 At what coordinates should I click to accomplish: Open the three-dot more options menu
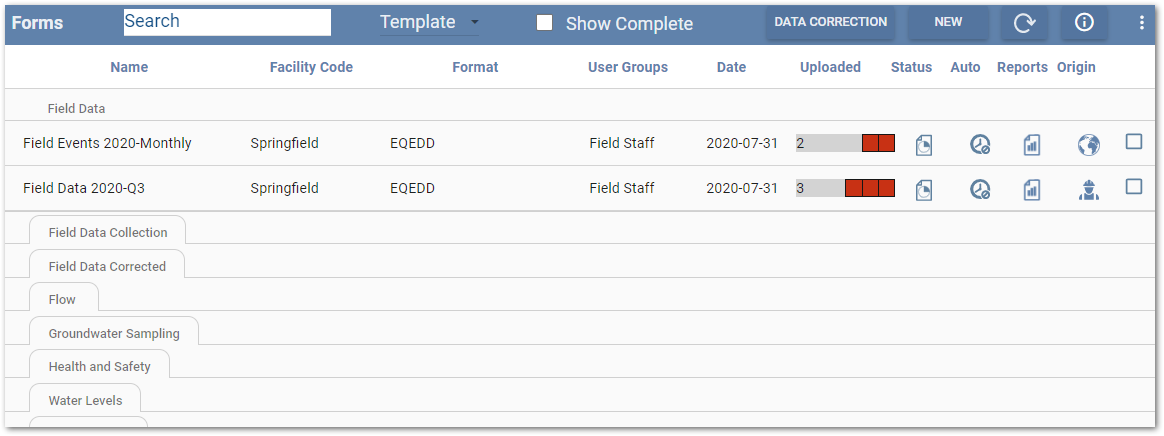1142,23
